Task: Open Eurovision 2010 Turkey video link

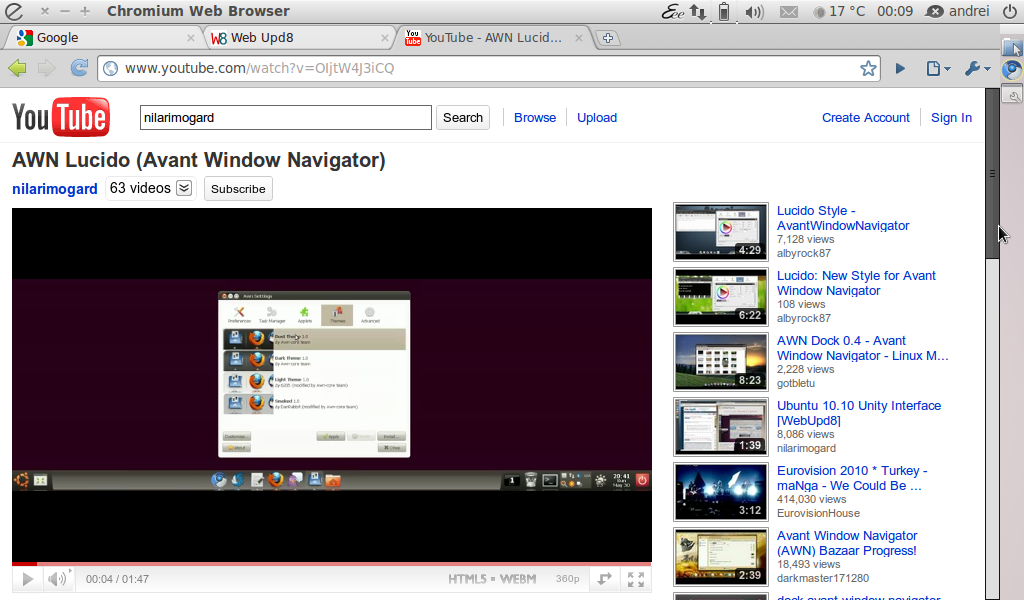Action: pos(852,478)
